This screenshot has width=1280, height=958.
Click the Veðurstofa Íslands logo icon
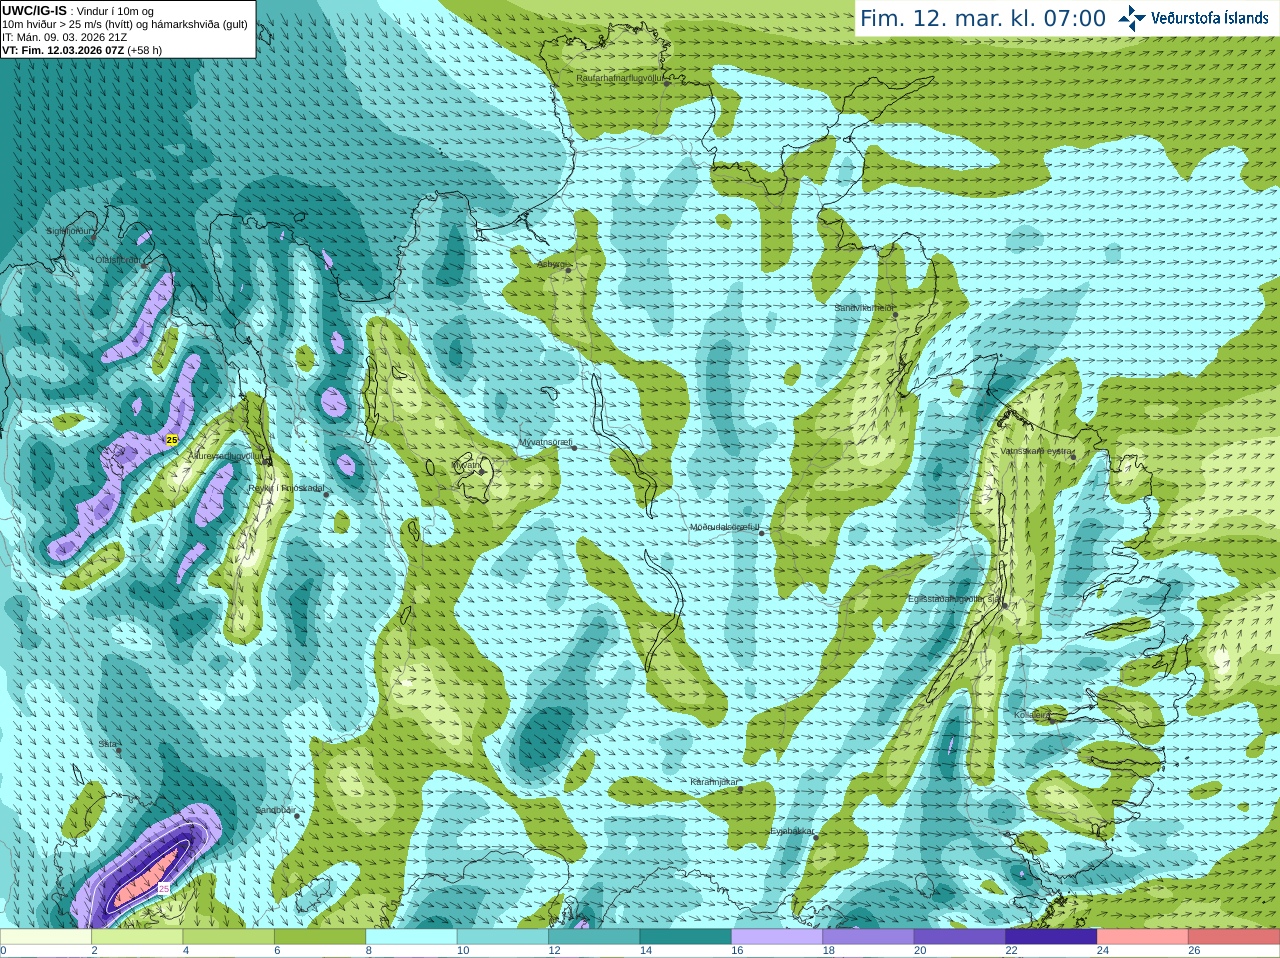point(1132,18)
